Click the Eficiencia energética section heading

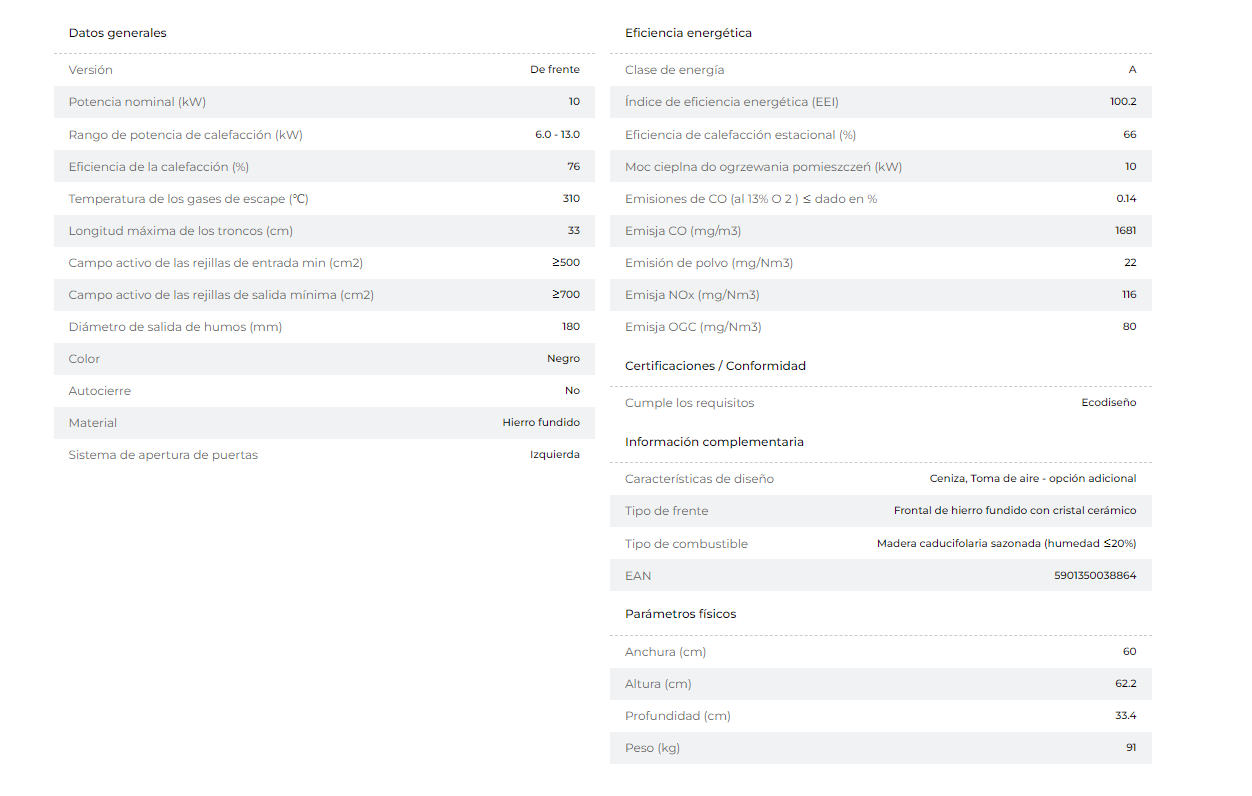[x=688, y=33]
